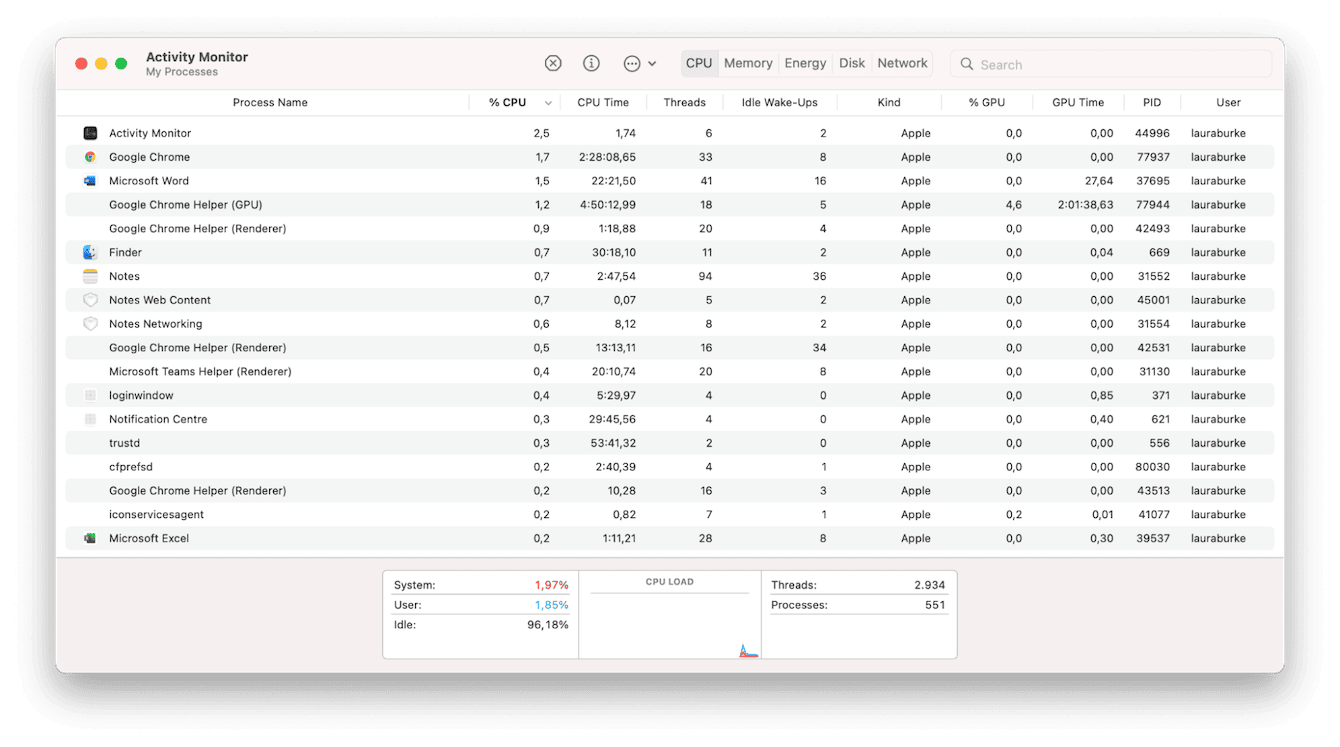Open the process Info (i) icon
Viewport: 1340px width, 747px height.
pos(592,63)
